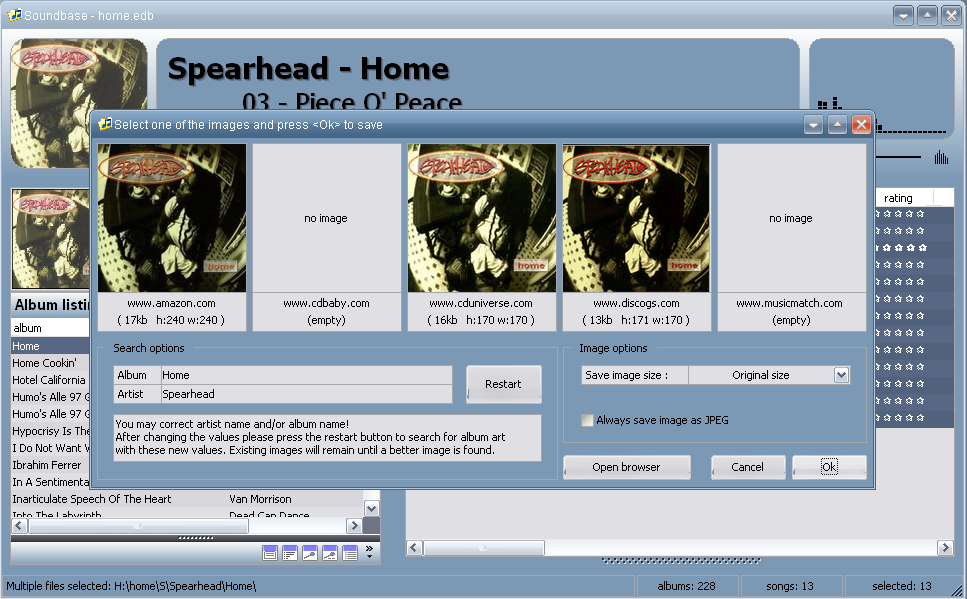The height and width of the screenshot is (599, 967).
Task: Select the discogs.com album cover image
Action: 636,218
